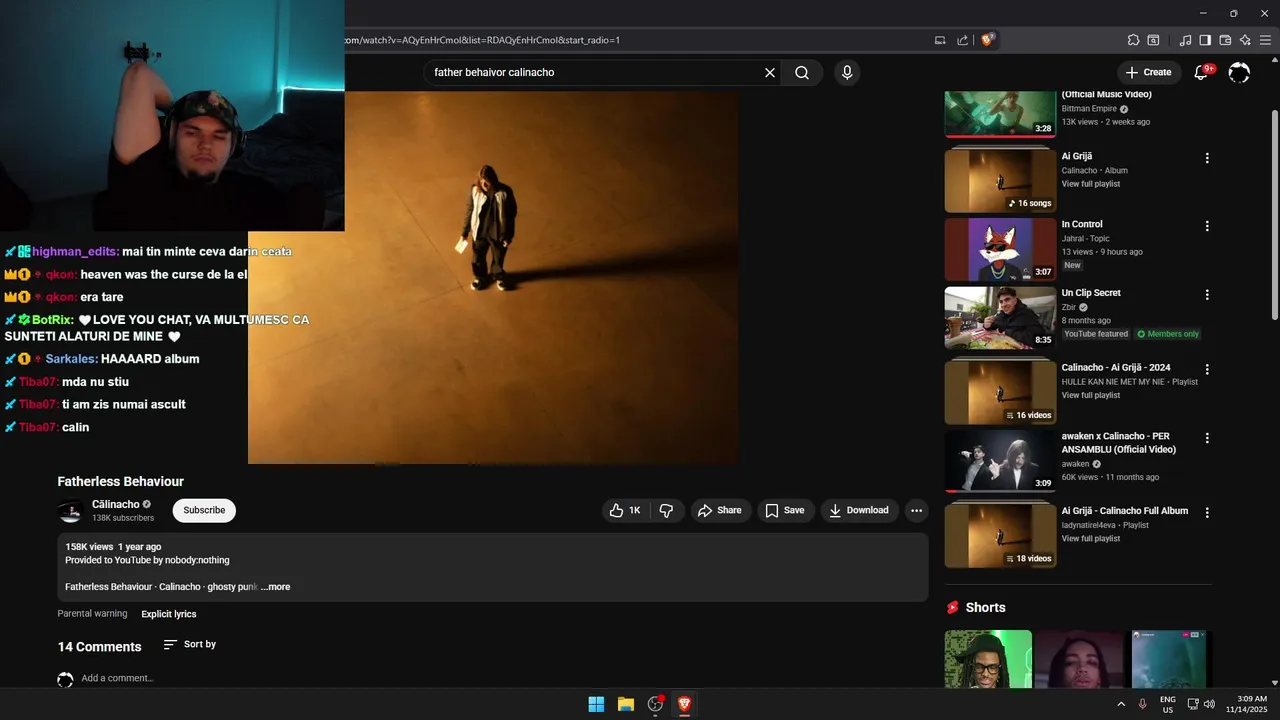The width and height of the screenshot is (1280, 720).
Task: Click the 158K views text
Action: pos(89,547)
